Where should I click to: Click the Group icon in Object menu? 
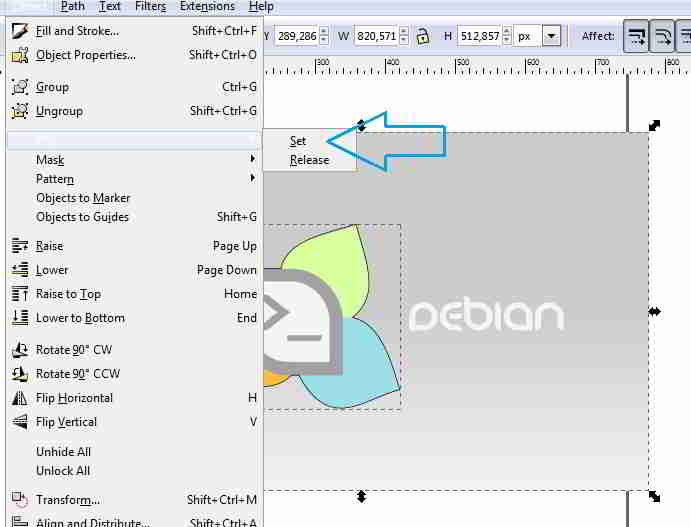[x=19, y=87]
